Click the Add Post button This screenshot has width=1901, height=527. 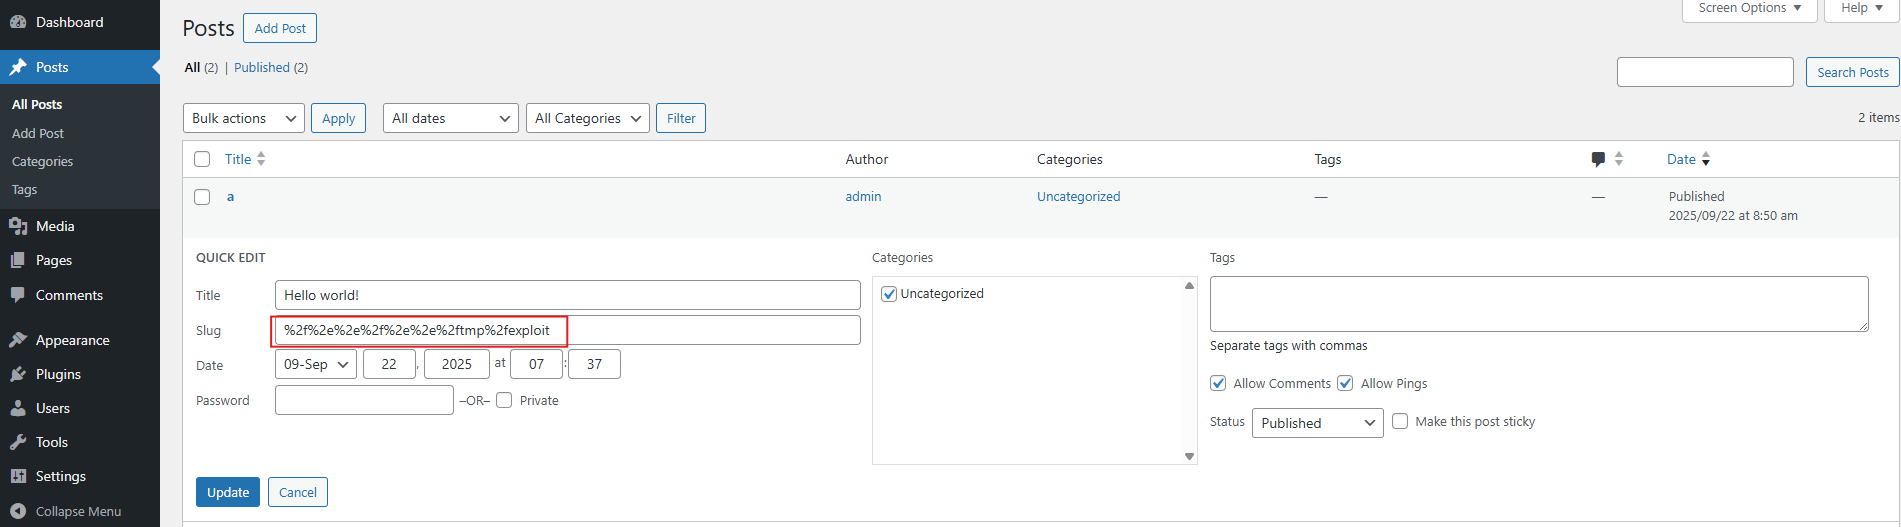[280, 28]
